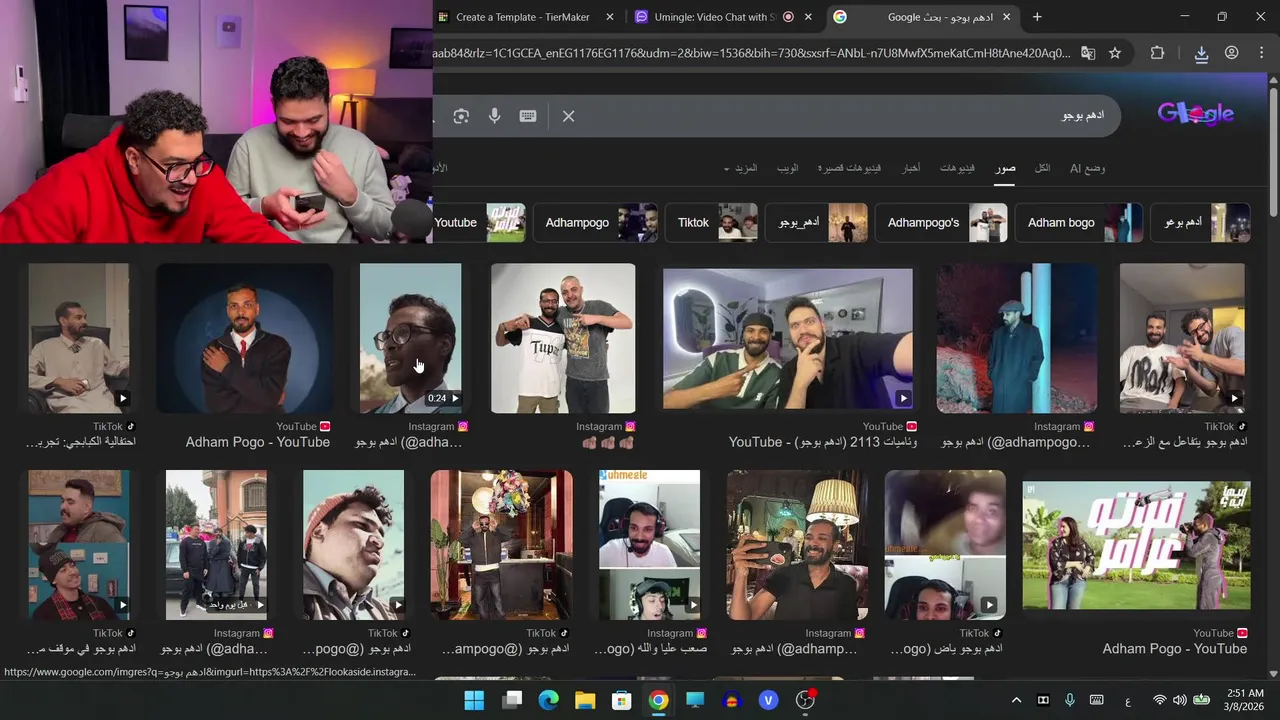Select the الكل (All) search tab
1280x720 pixels.
(1042, 168)
